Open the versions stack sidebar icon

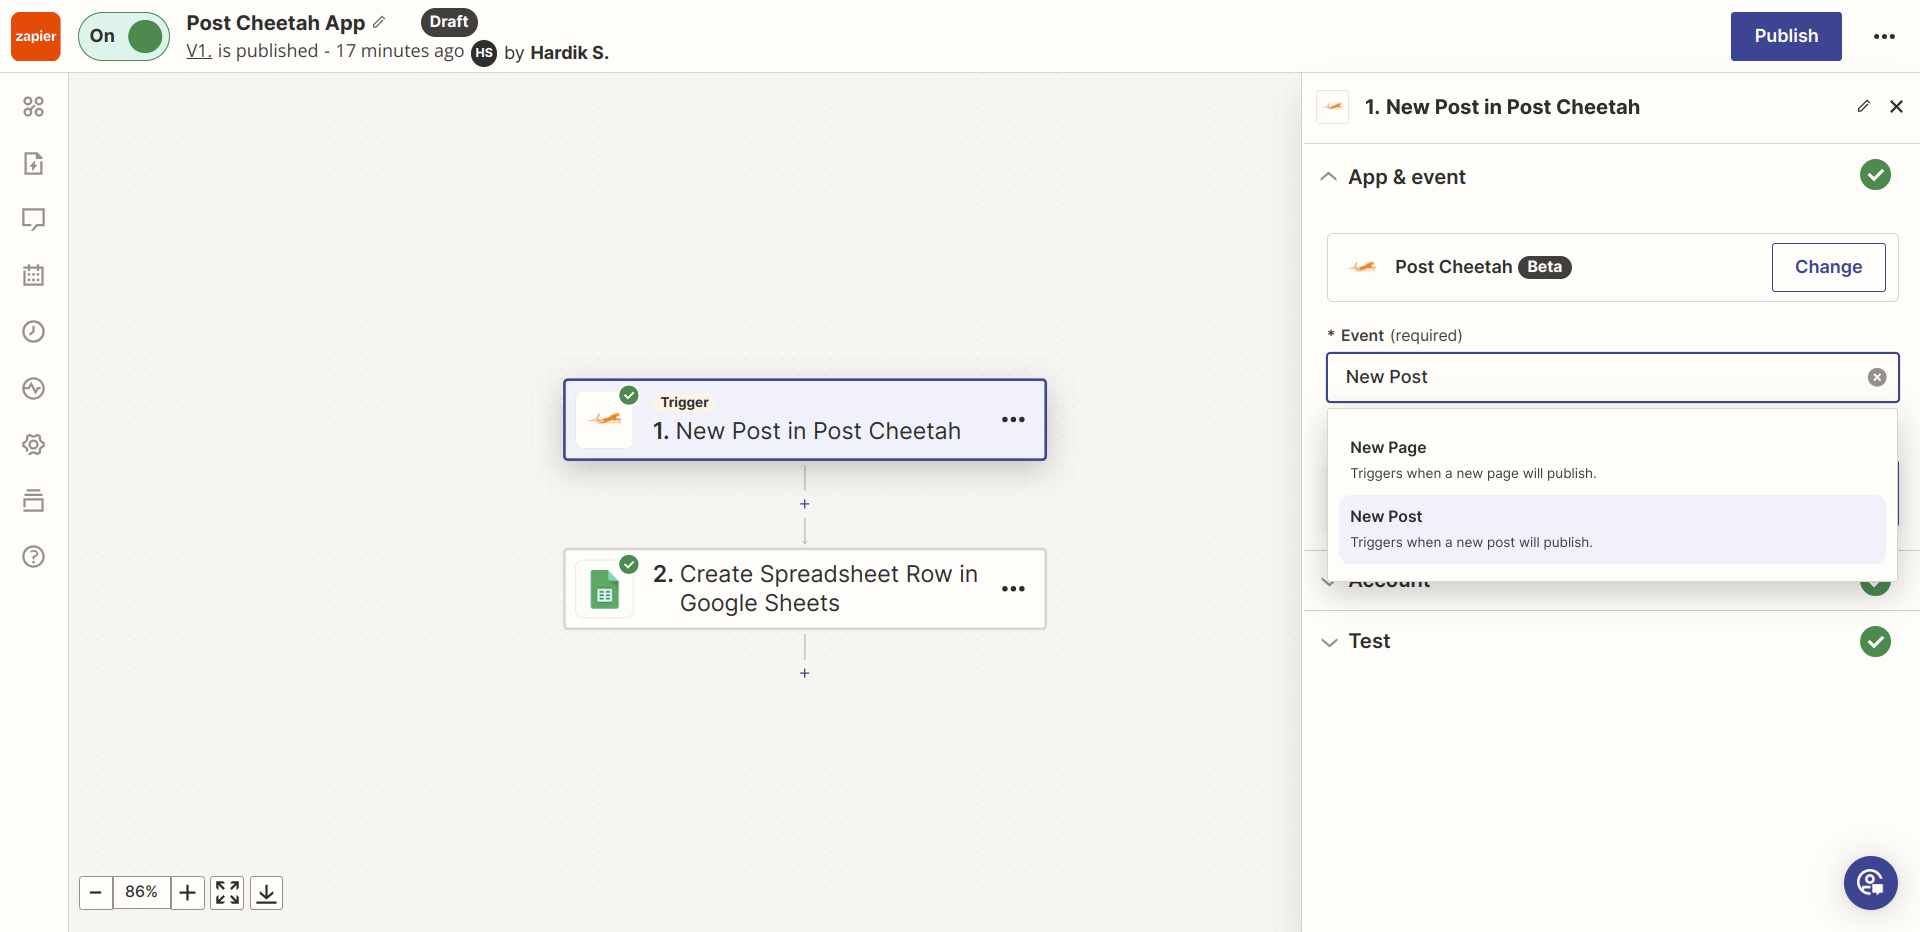(34, 500)
